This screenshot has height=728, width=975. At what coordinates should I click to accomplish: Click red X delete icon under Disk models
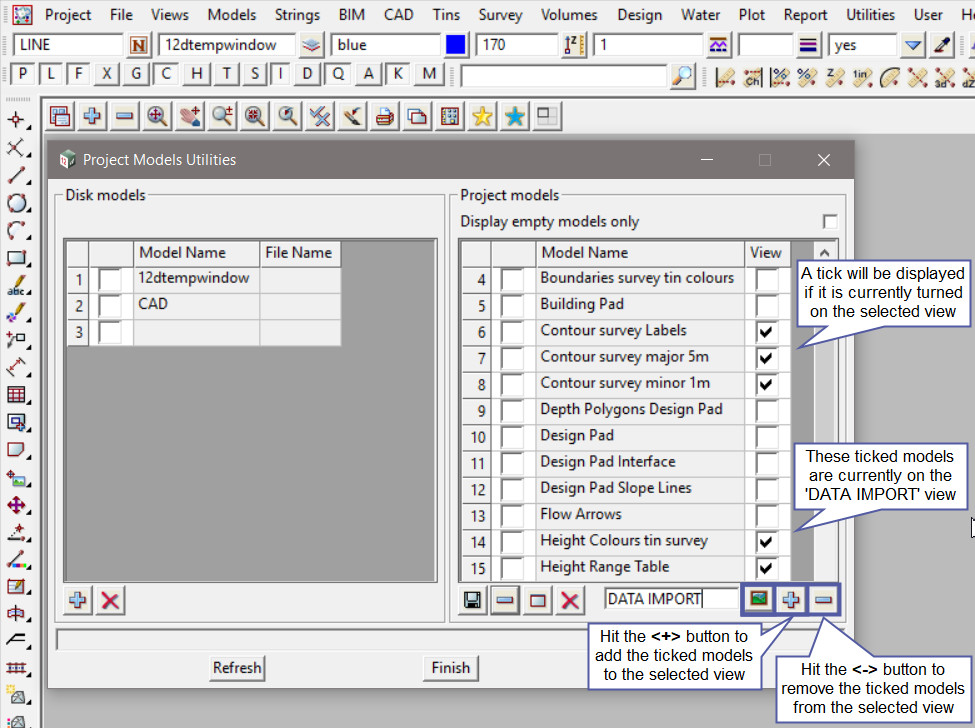click(110, 600)
